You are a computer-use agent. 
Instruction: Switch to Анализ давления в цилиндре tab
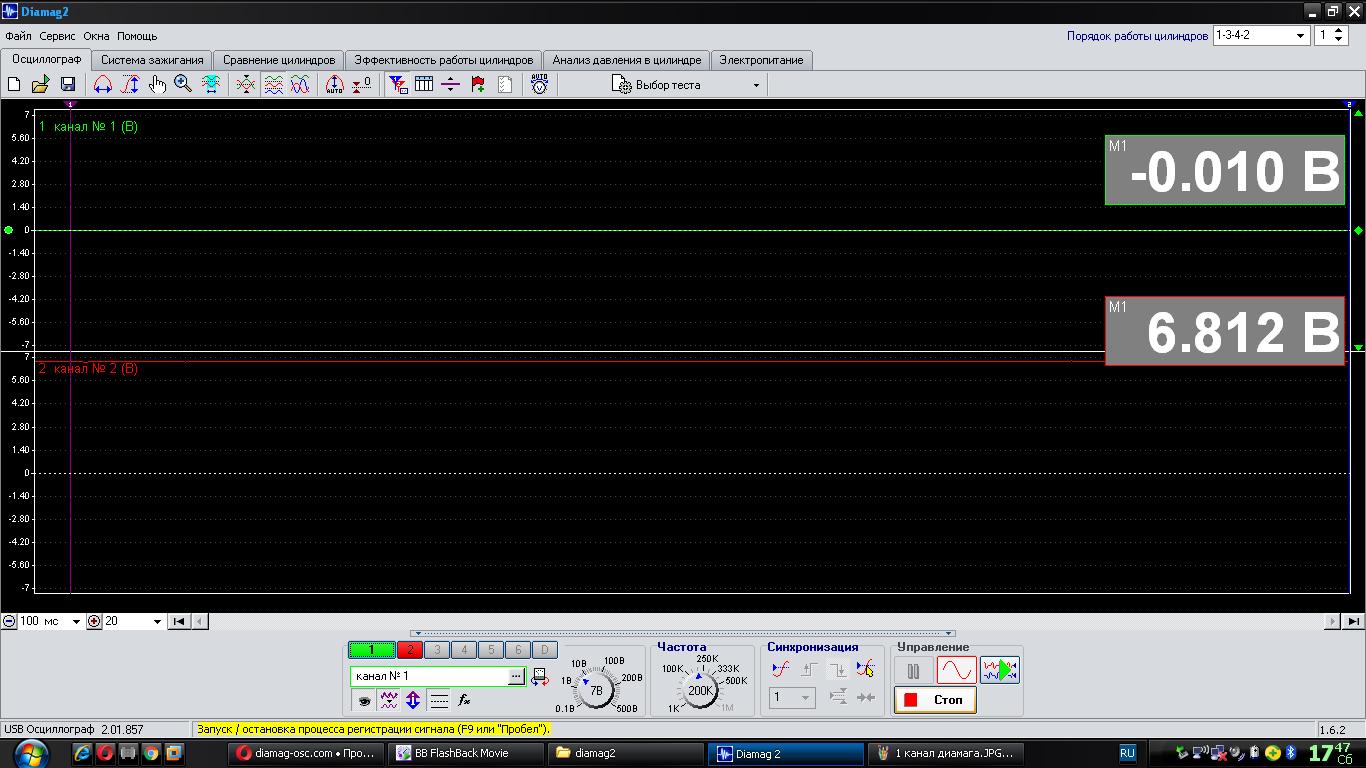pyautogui.click(x=627, y=60)
